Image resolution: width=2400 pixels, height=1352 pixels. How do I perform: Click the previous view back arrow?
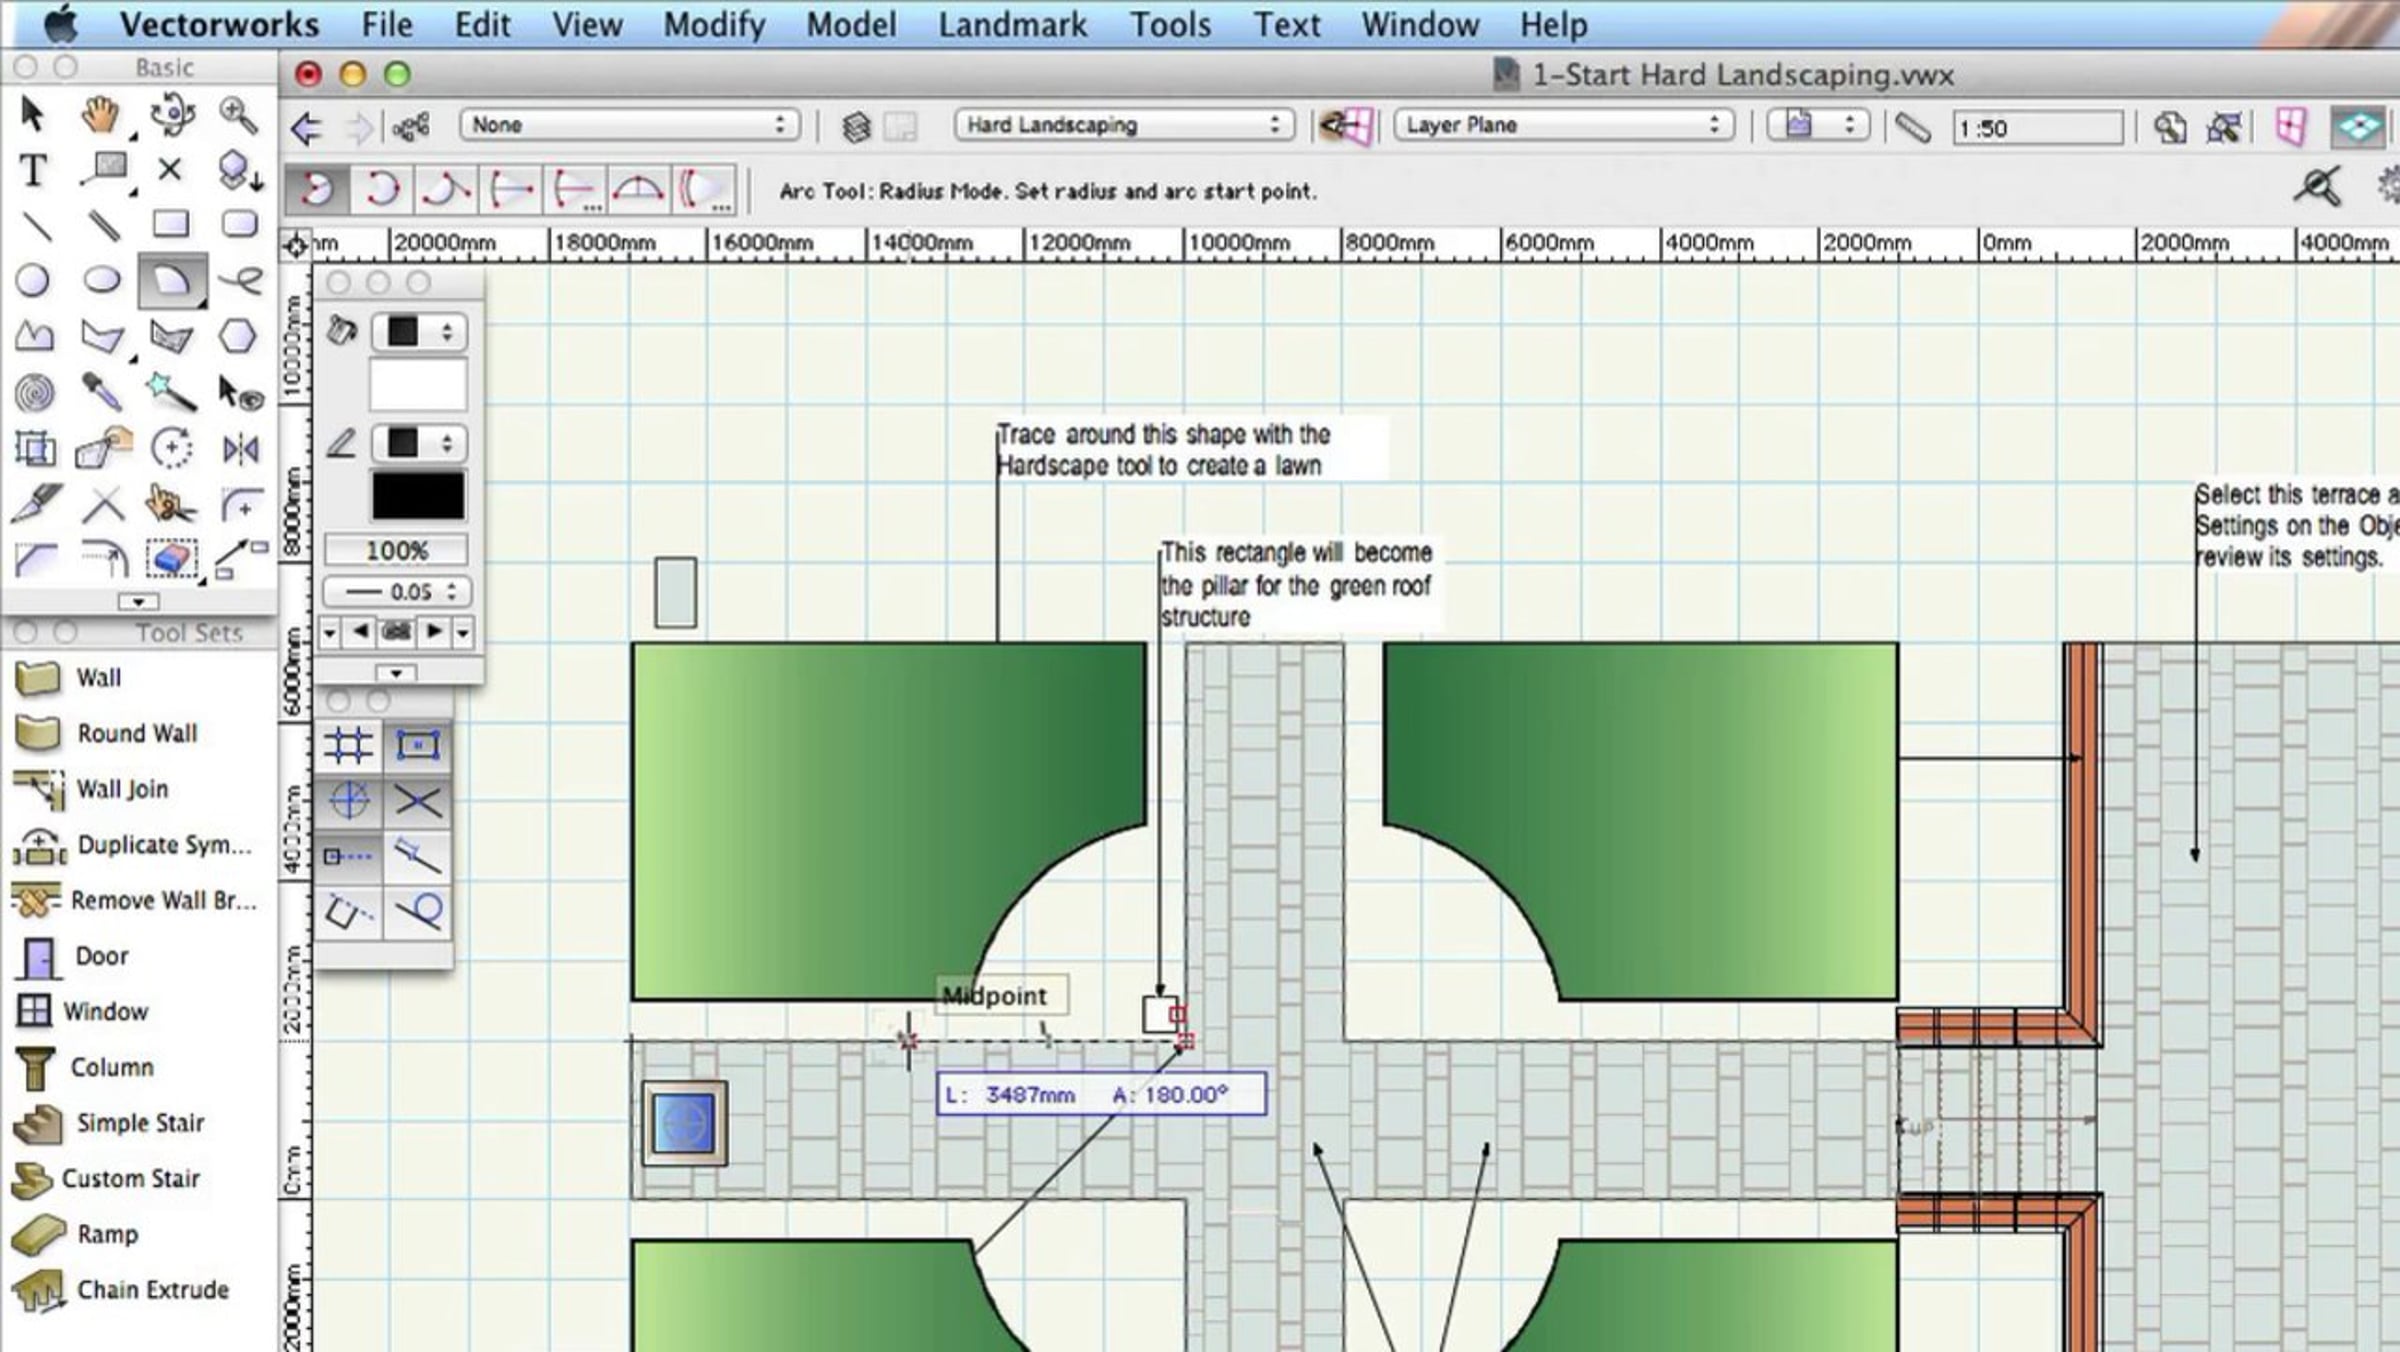[x=306, y=128]
